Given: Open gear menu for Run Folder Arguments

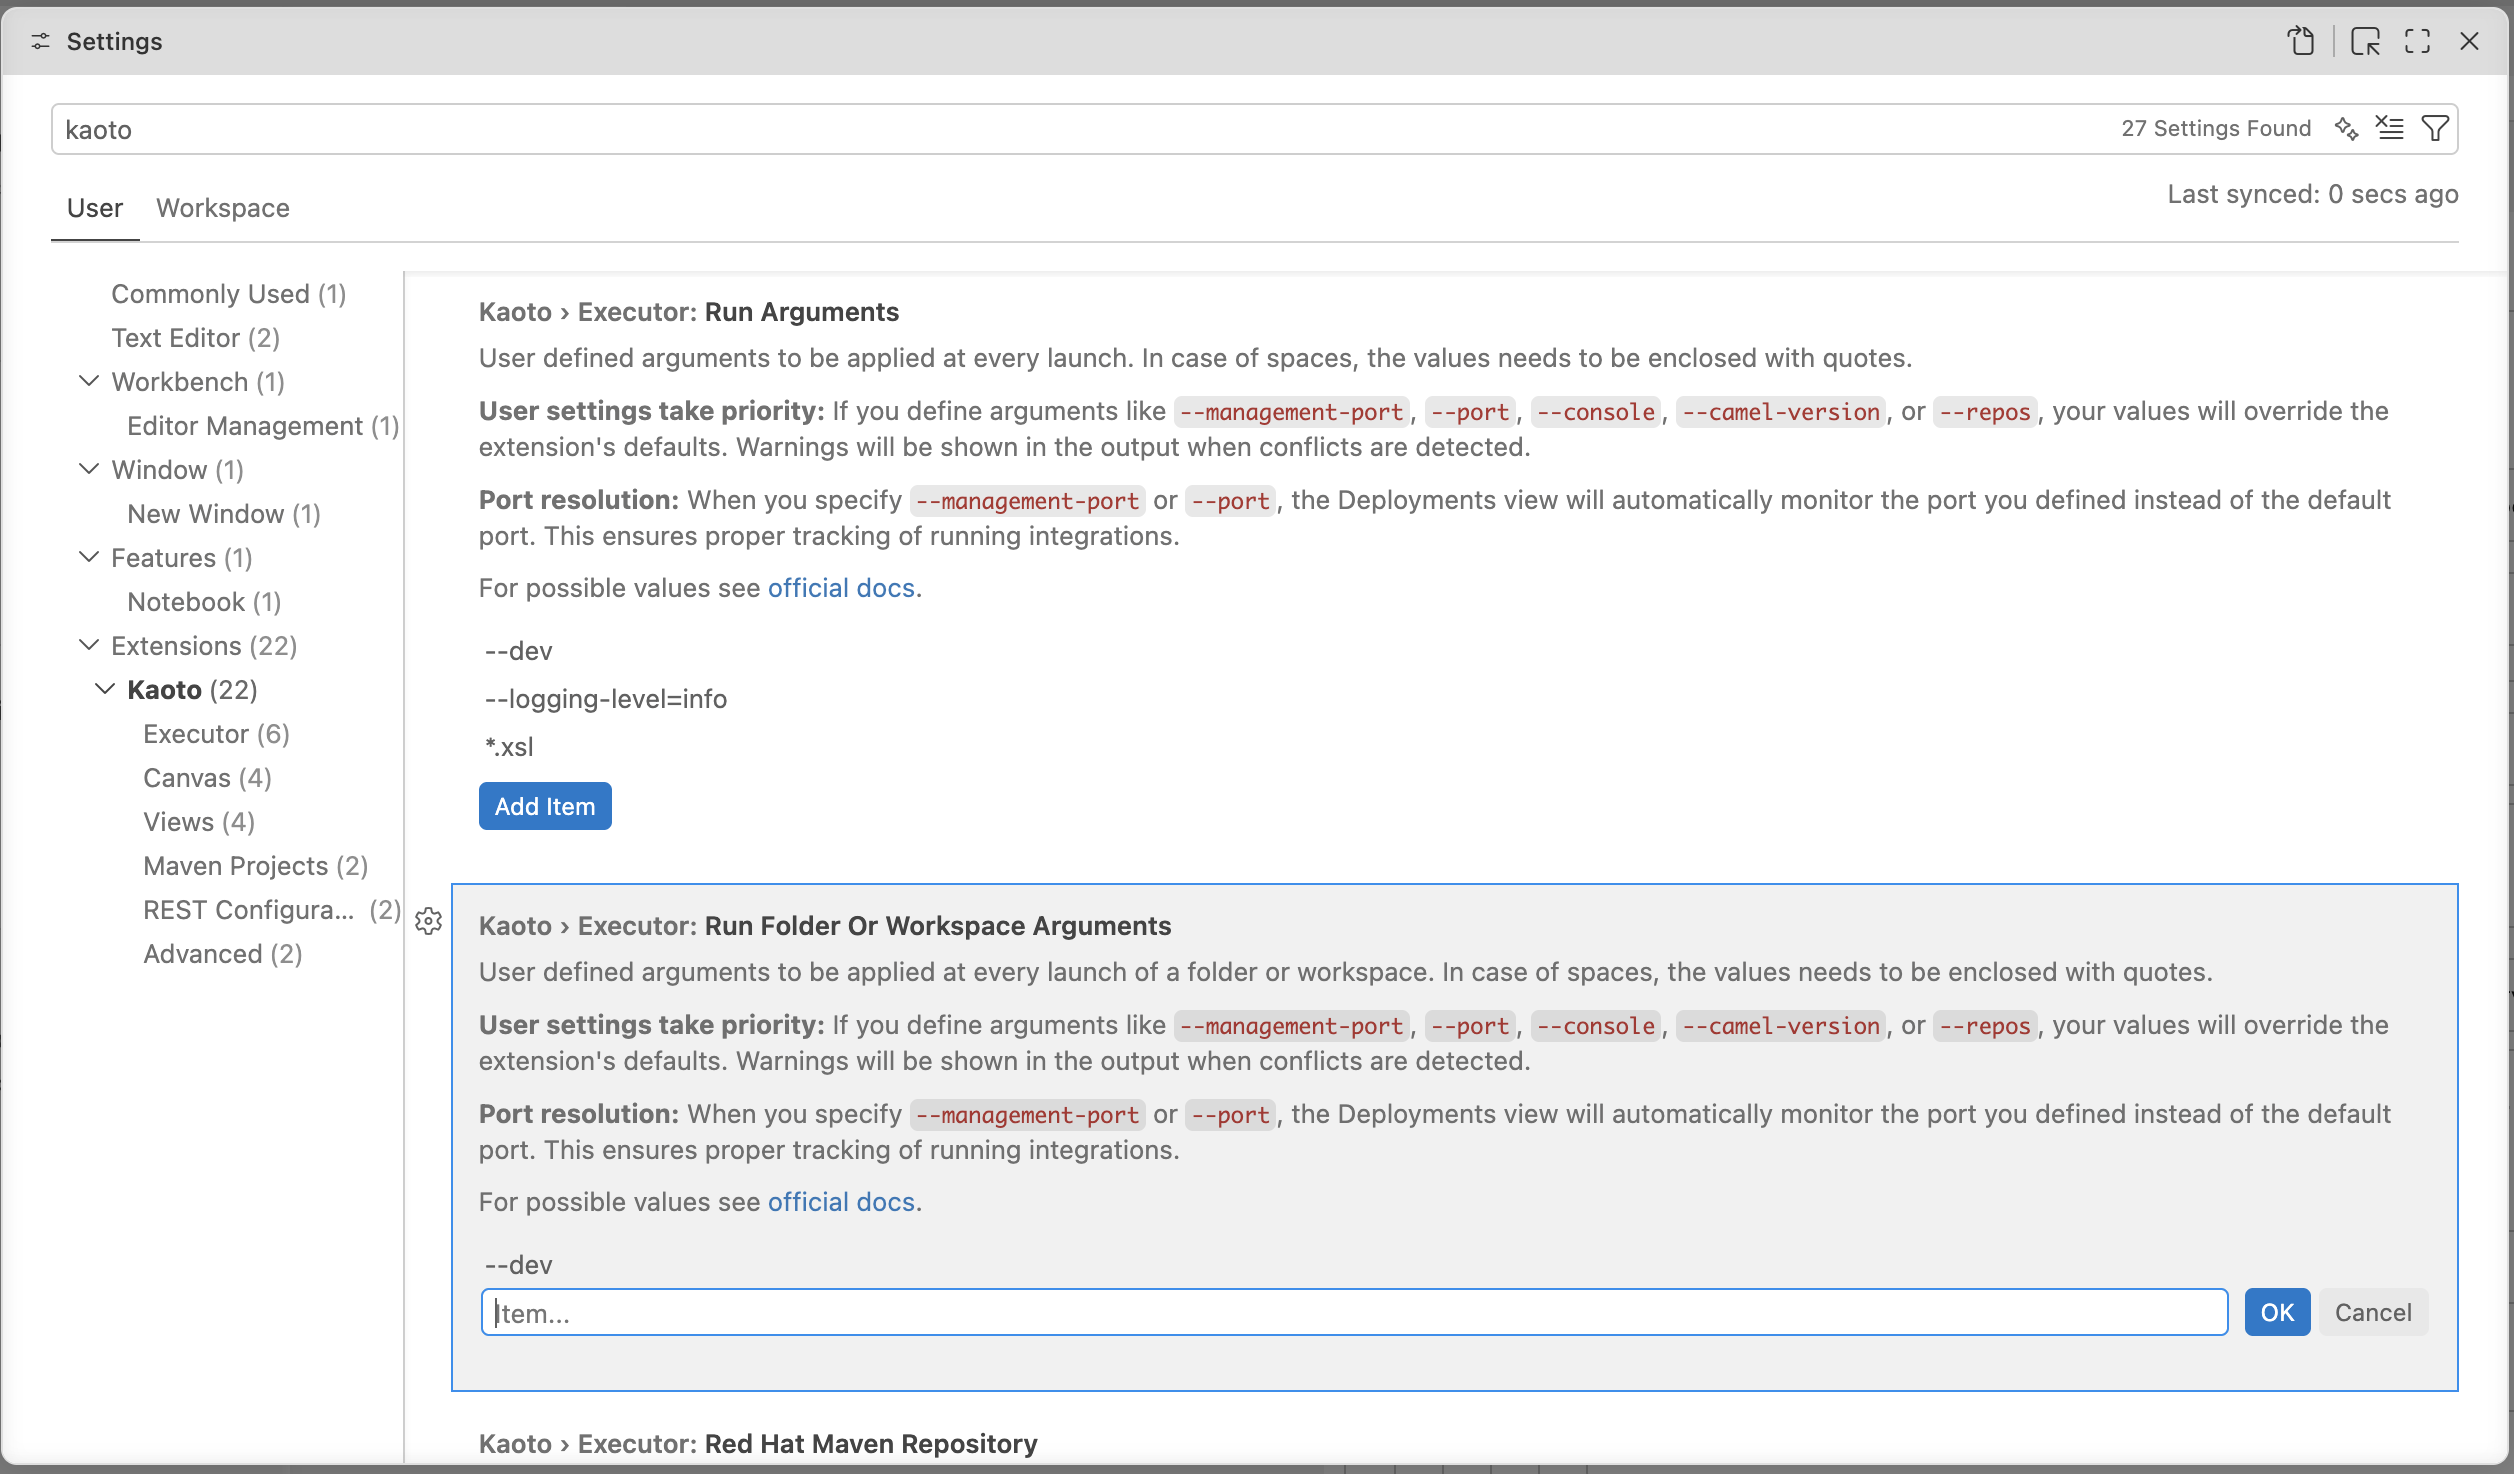Looking at the screenshot, I should coord(429,921).
